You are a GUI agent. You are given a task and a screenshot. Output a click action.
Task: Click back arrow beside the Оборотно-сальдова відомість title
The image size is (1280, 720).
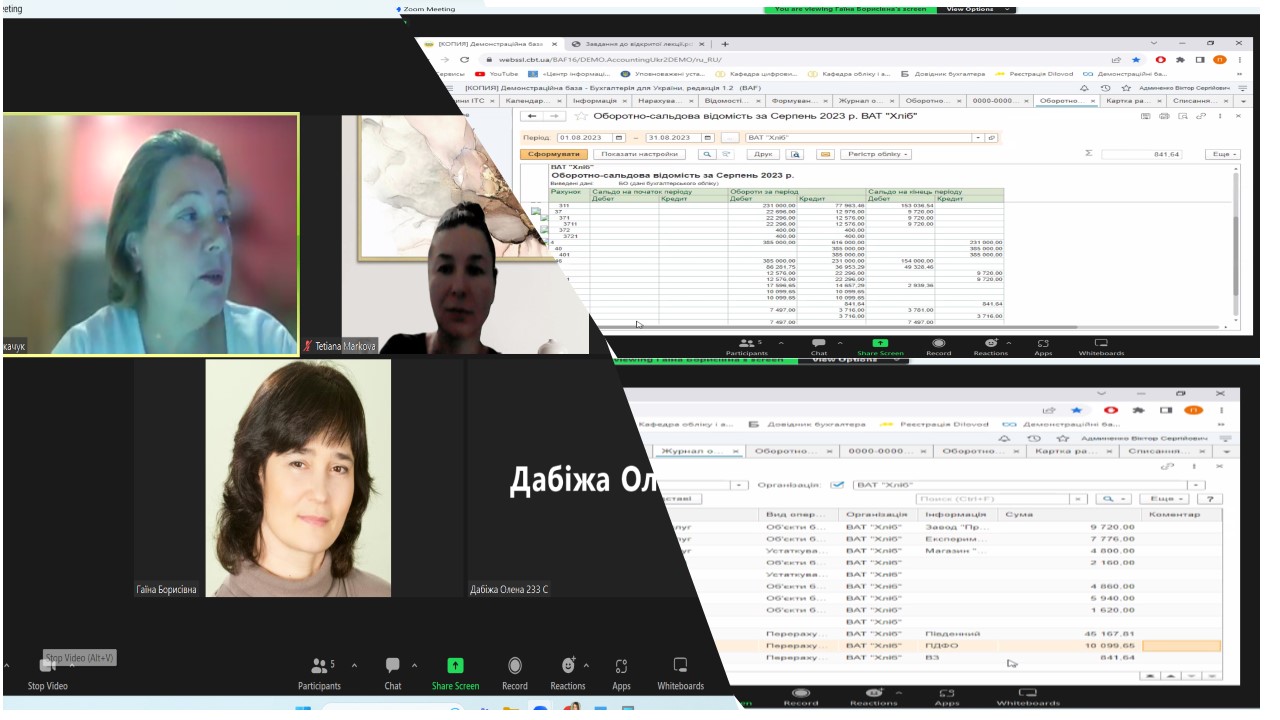pos(532,116)
